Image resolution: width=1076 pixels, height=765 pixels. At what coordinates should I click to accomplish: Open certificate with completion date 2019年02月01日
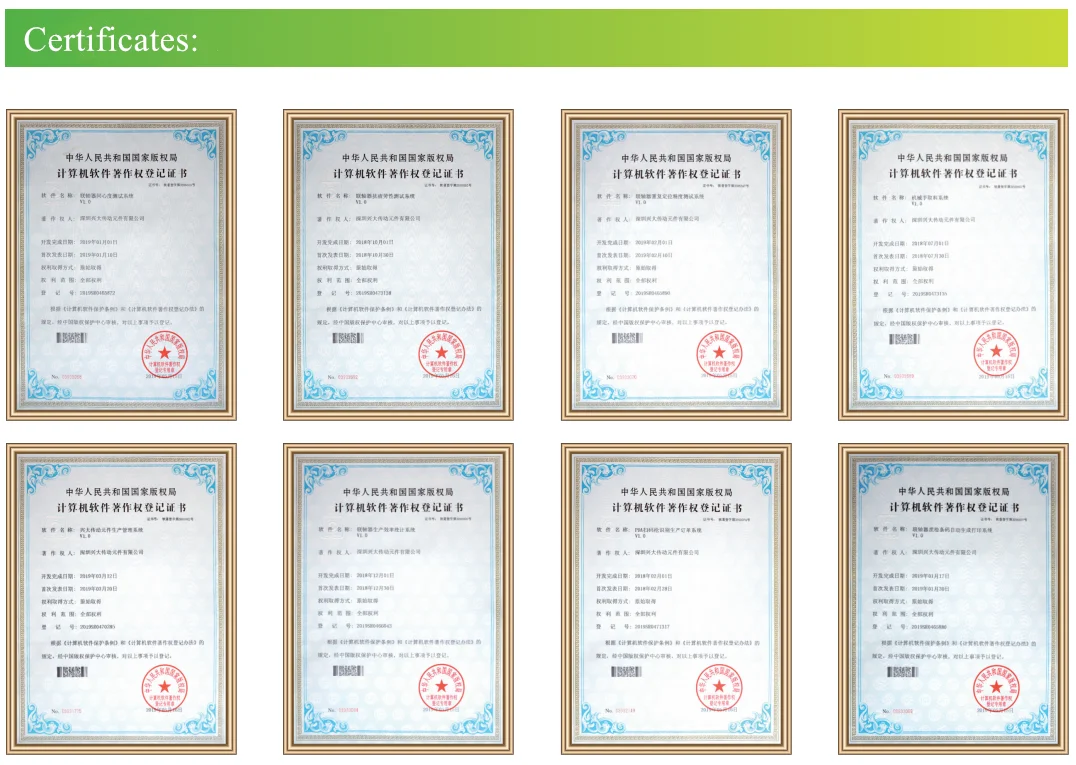676,265
